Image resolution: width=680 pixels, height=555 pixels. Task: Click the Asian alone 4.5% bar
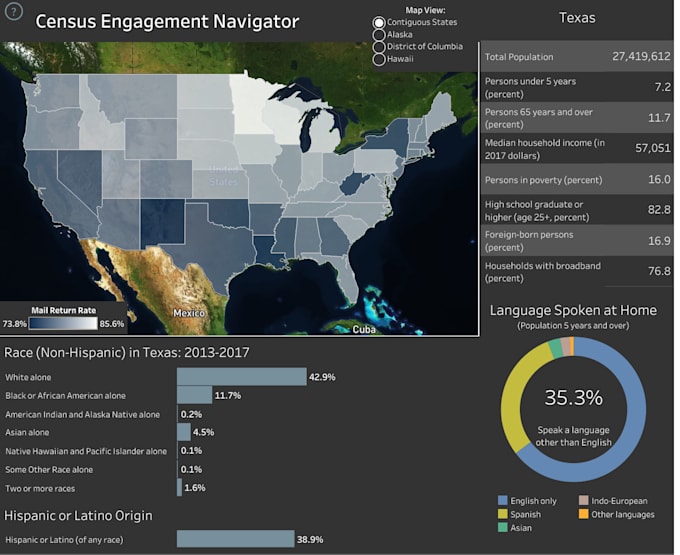184,432
